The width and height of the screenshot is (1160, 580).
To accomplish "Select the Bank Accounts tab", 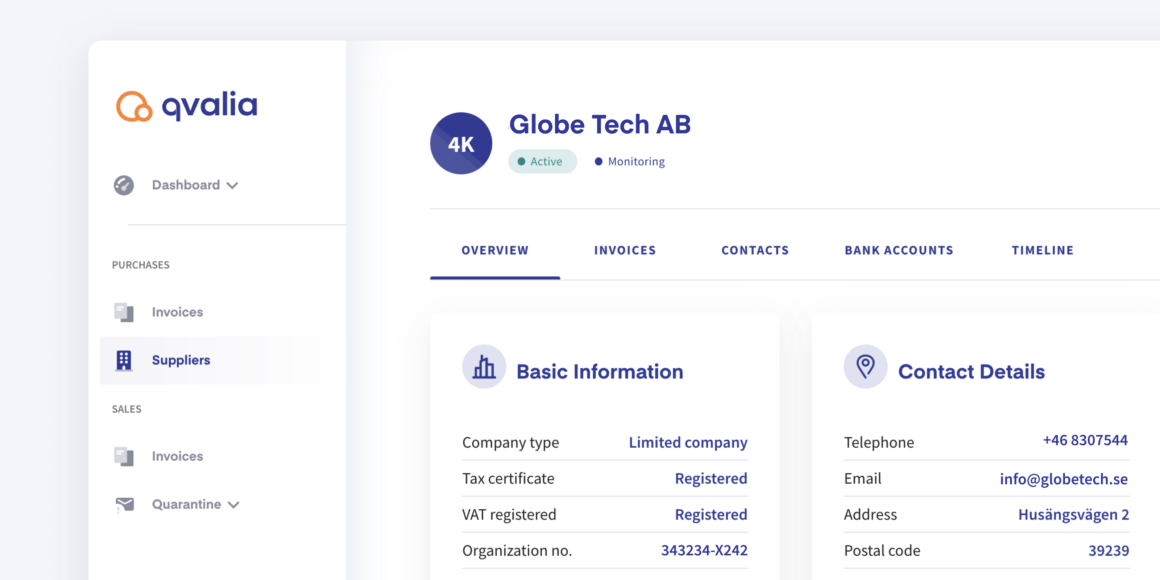I will coord(899,250).
